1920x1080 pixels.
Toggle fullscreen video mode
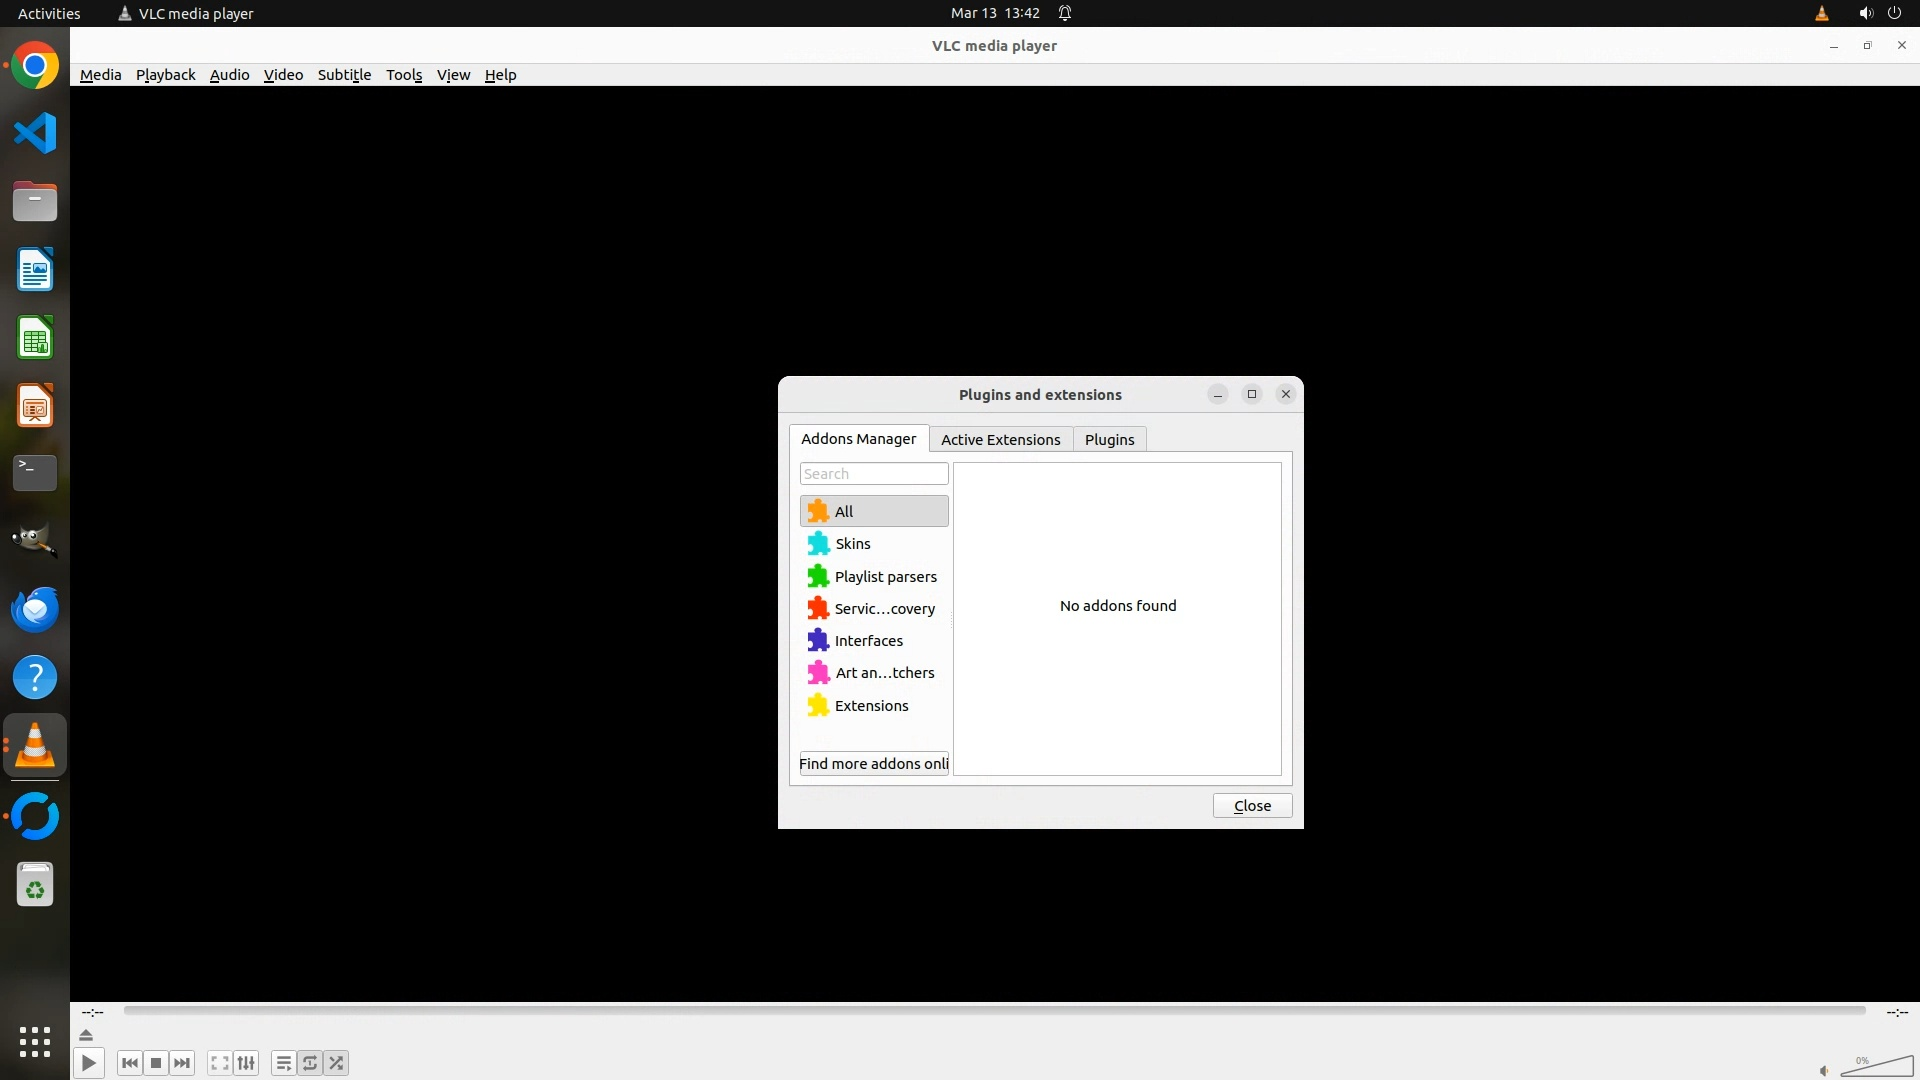click(x=220, y=1063)
